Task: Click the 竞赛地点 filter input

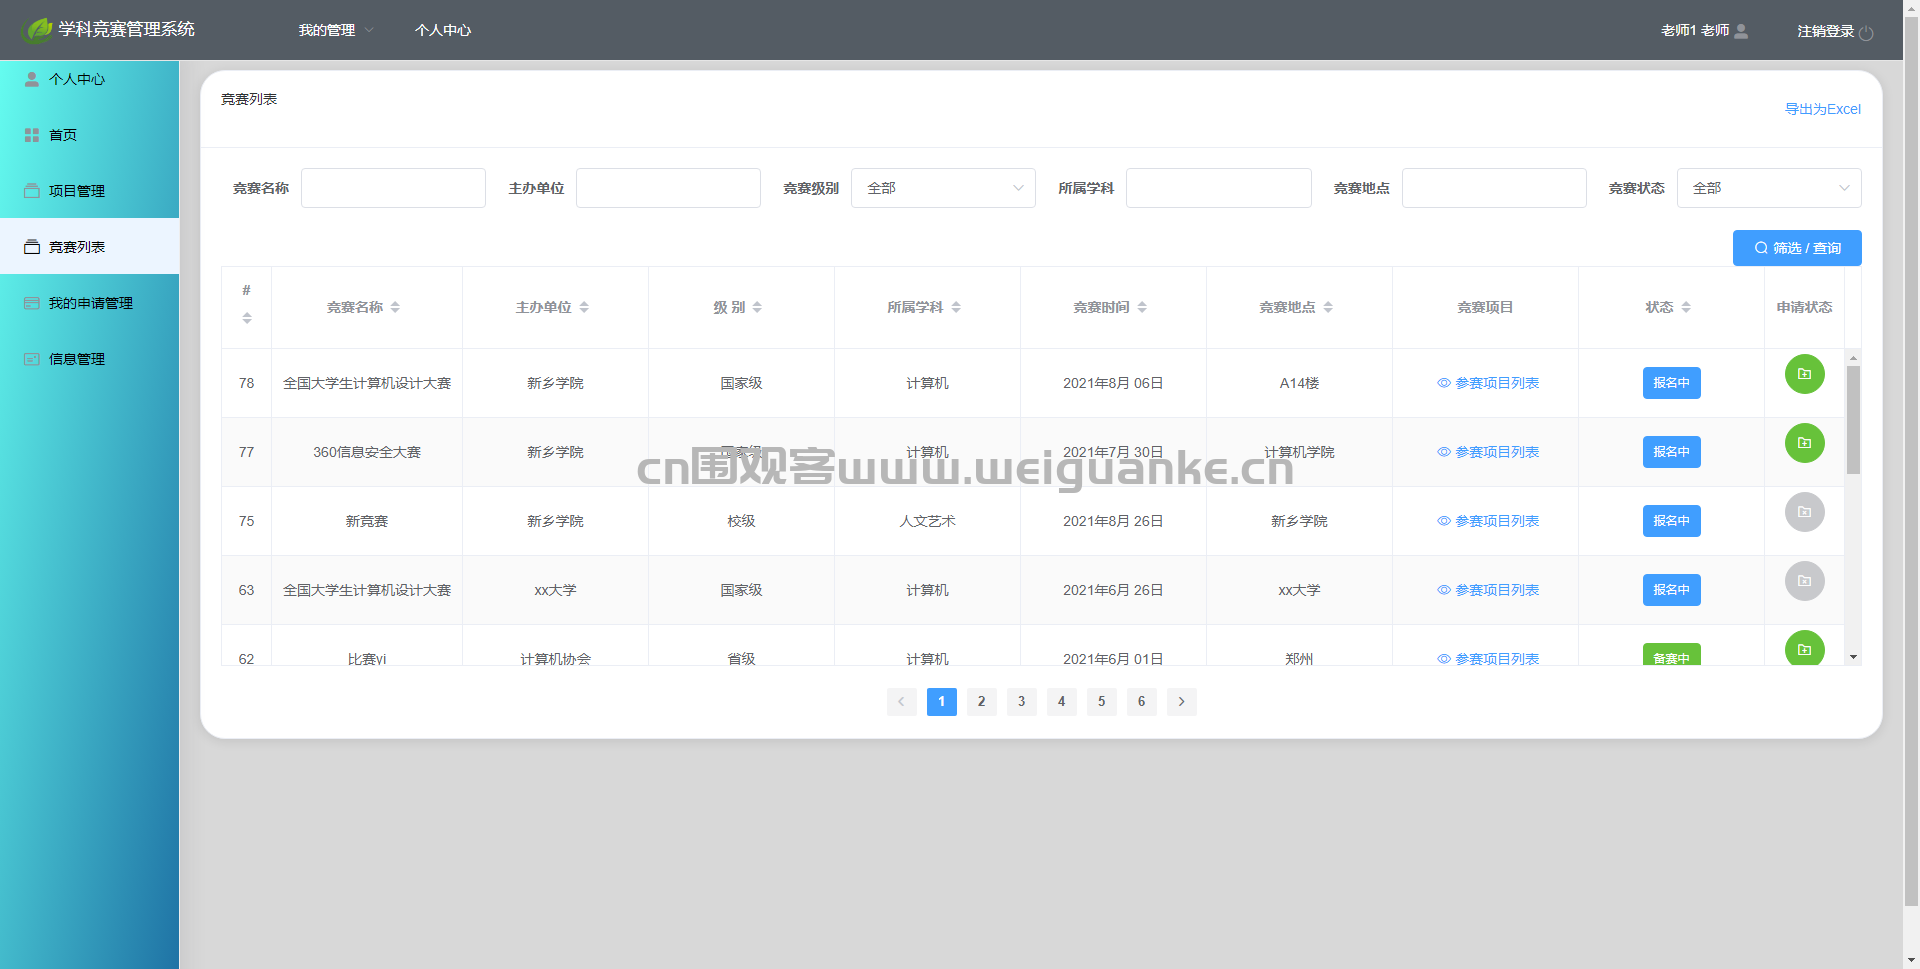Action: coord(1494,188)
